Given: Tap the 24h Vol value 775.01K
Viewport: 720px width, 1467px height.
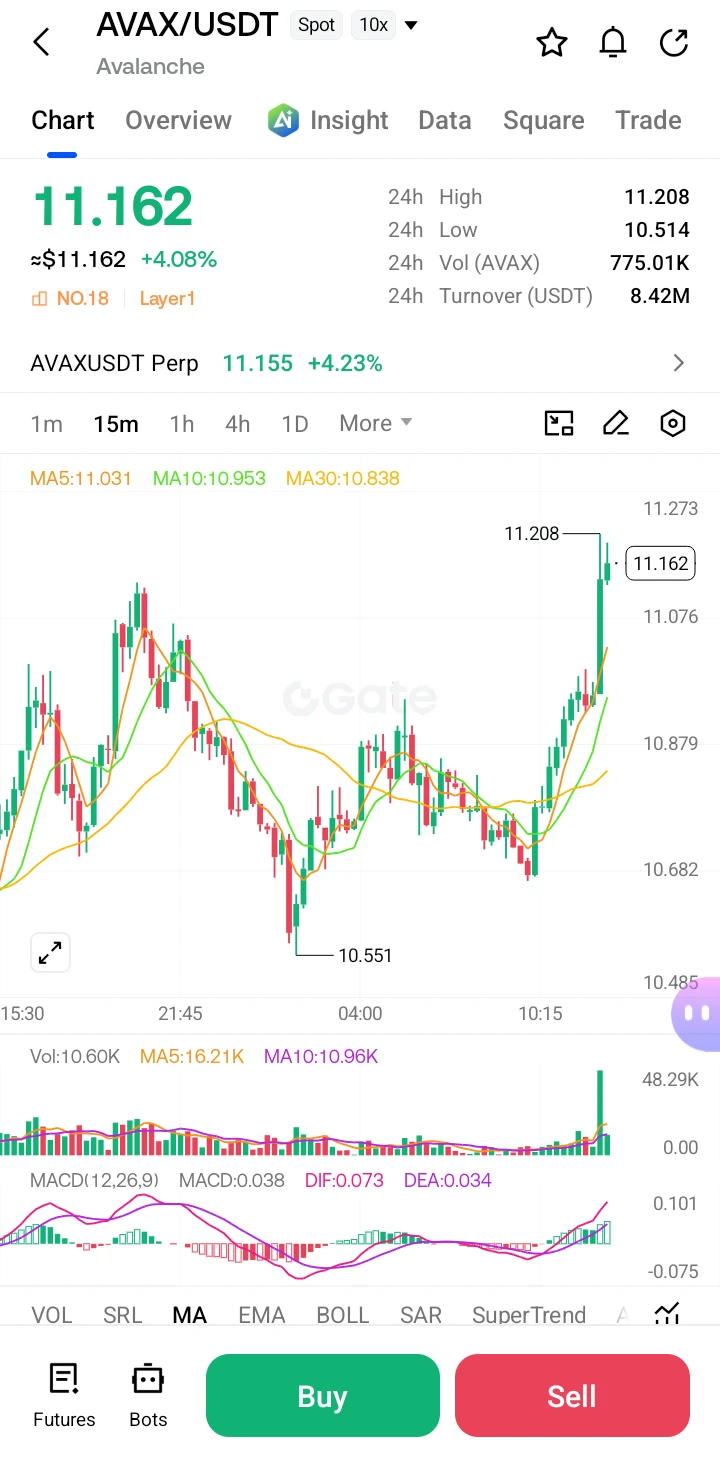Looking at the screenshot, I should click(x=650, y=263).
